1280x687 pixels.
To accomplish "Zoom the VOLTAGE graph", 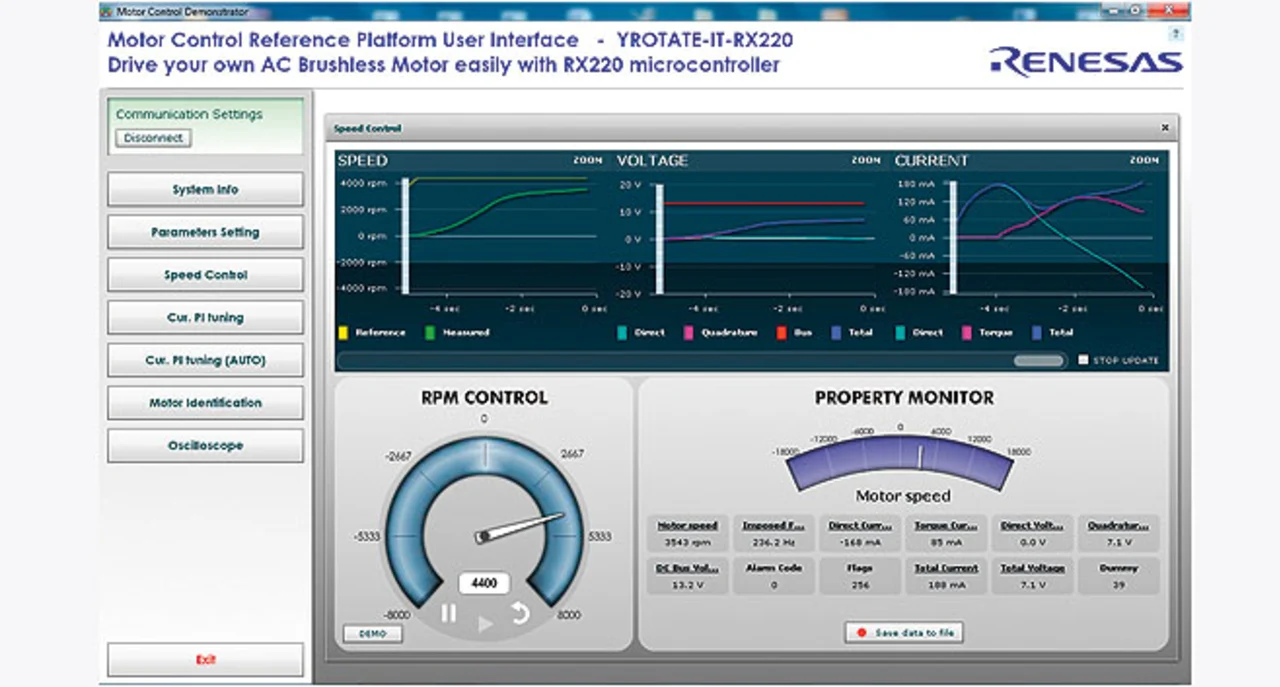I will 866,160.
